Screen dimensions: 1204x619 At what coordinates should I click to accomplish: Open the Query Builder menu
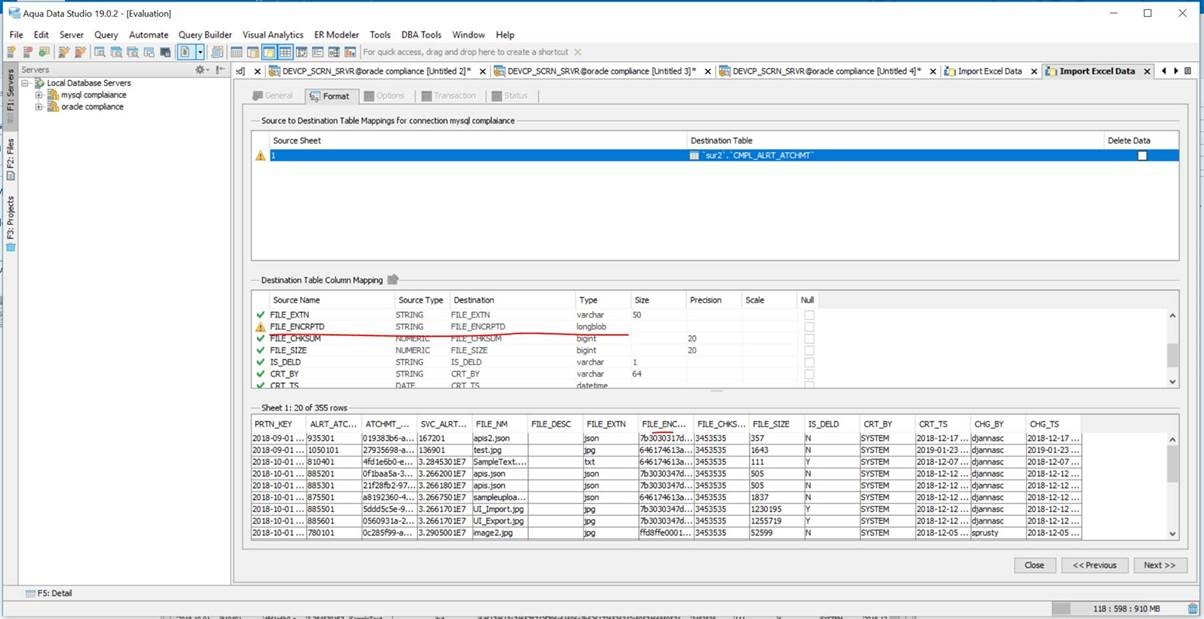tap(205, 34)
